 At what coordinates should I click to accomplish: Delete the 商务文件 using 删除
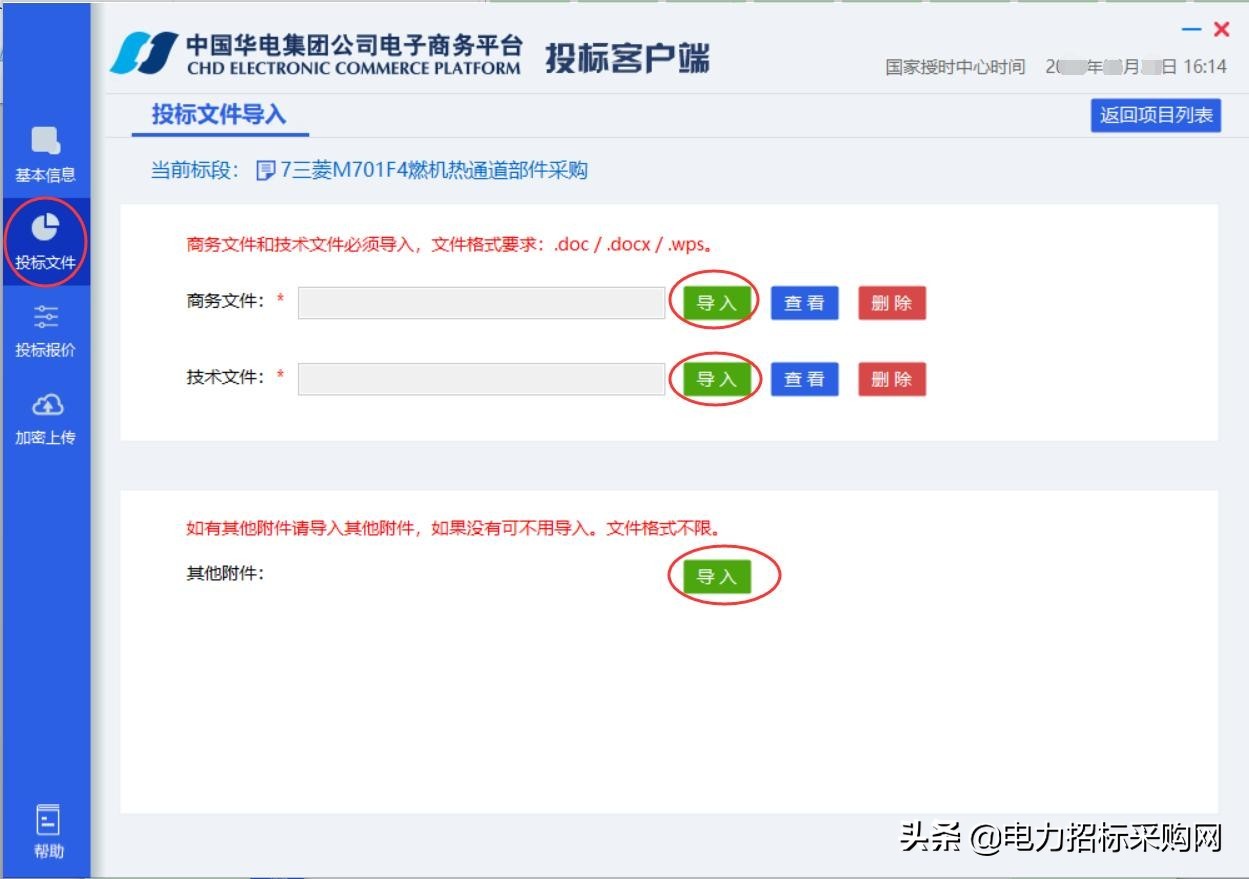(891, 303)
